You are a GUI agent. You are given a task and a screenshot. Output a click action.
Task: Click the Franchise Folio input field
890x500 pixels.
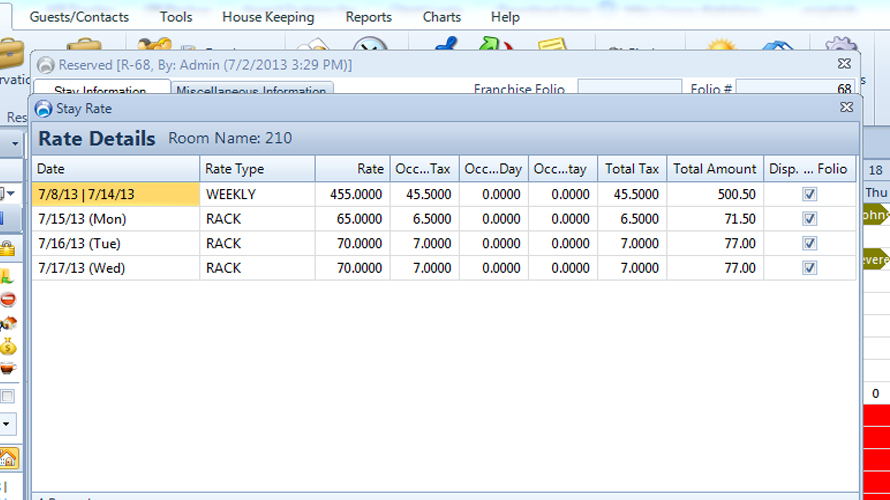[x=629, y=87]
